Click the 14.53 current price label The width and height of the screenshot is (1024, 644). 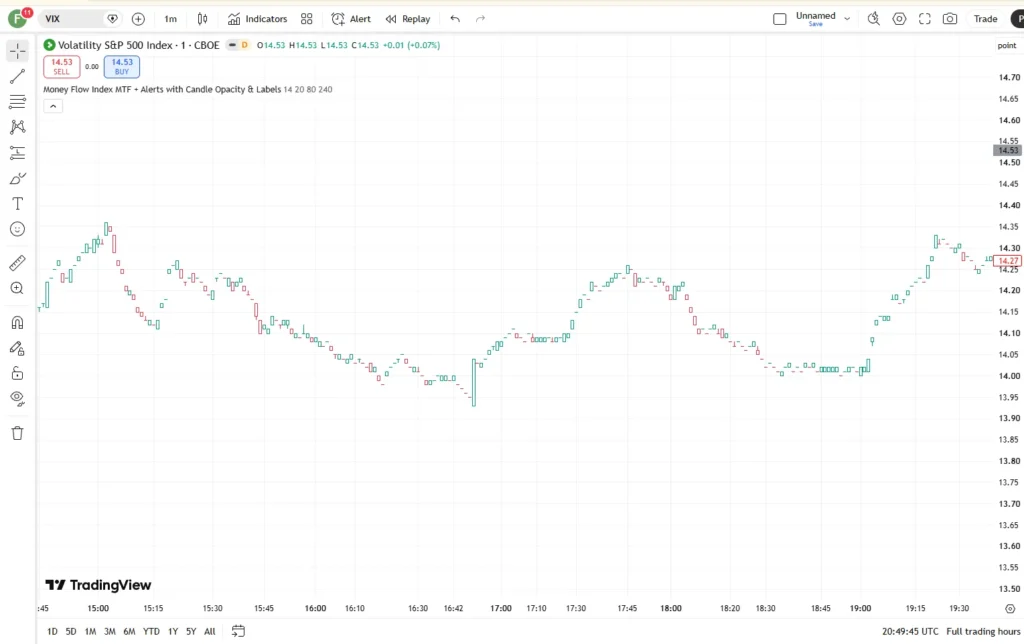(1008, 150)
